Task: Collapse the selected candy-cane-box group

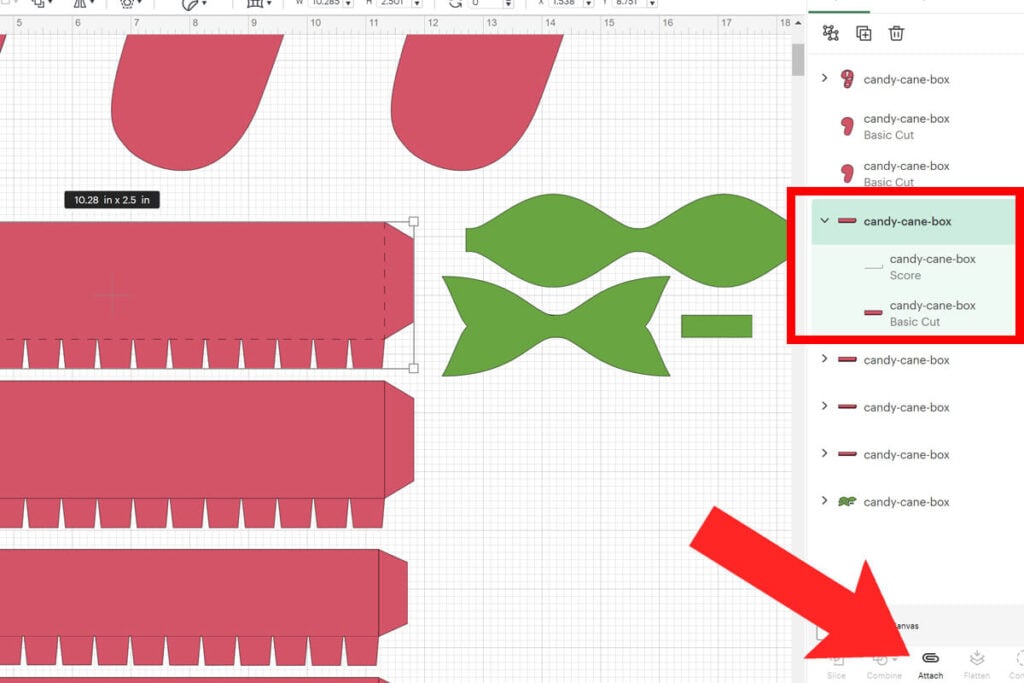Action: [824, 221]
